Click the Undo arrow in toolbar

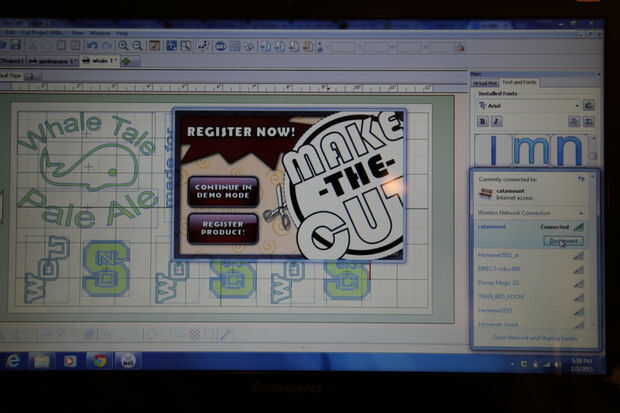[x=92, y=45]
